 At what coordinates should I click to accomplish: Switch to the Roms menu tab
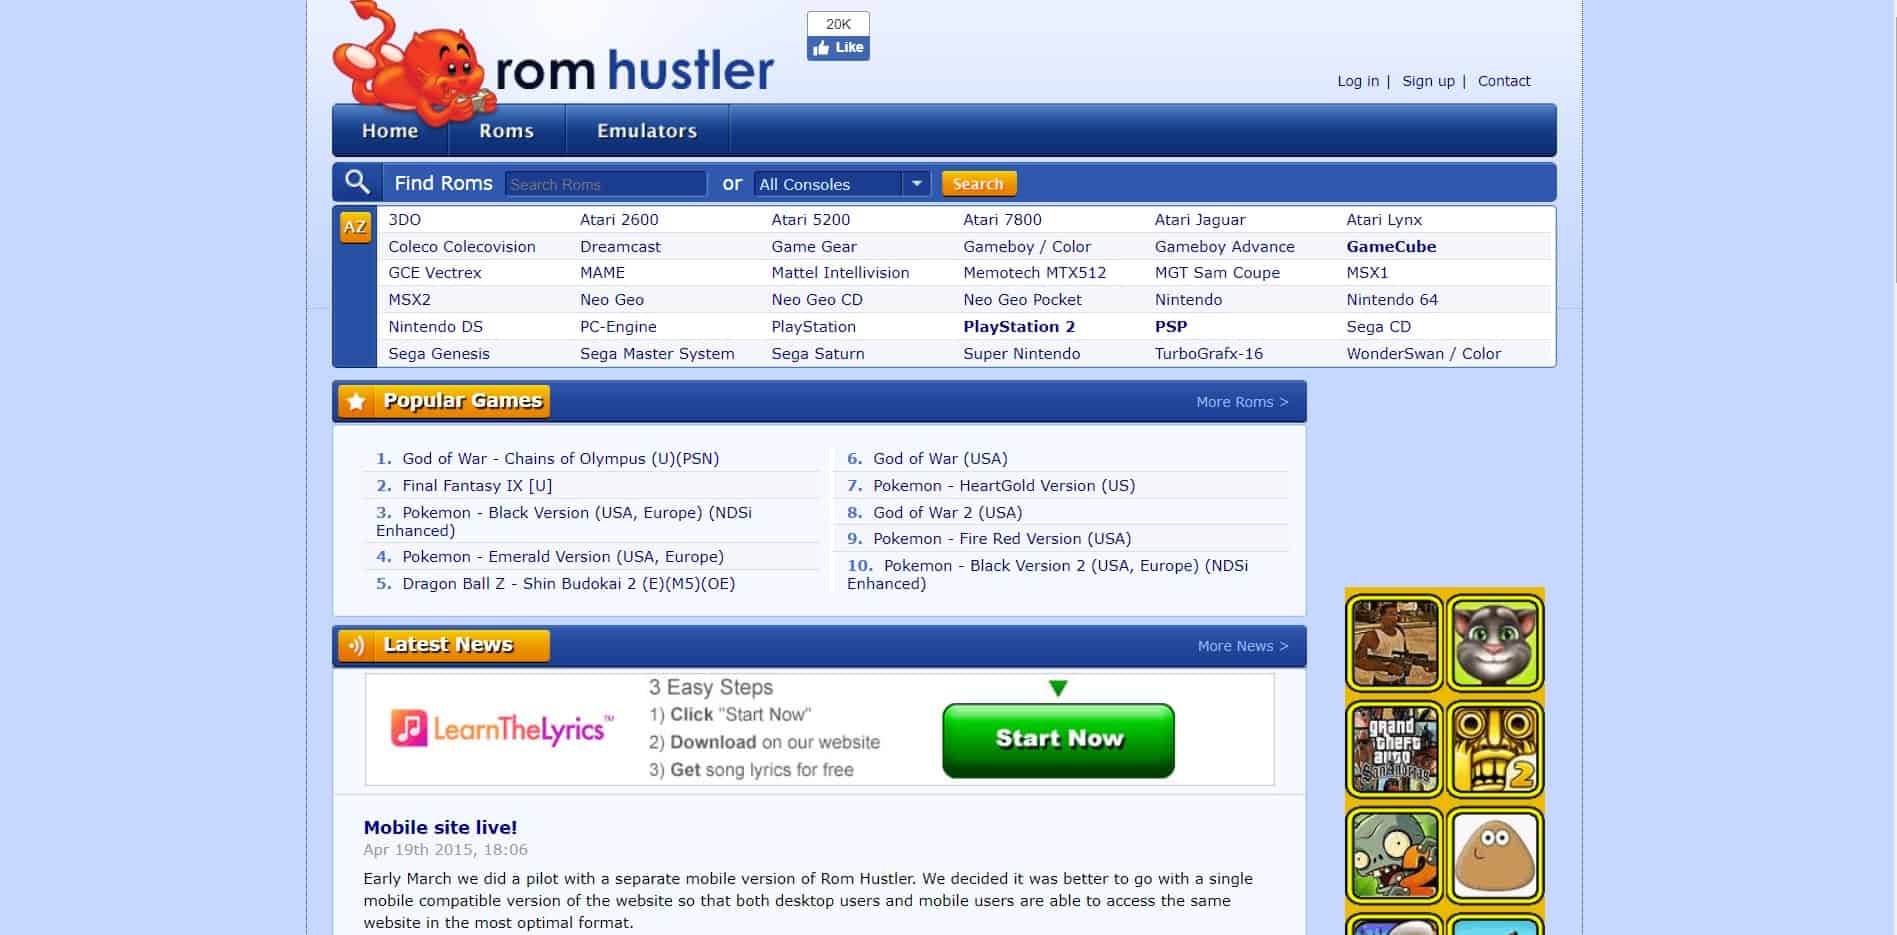point(506,130)
